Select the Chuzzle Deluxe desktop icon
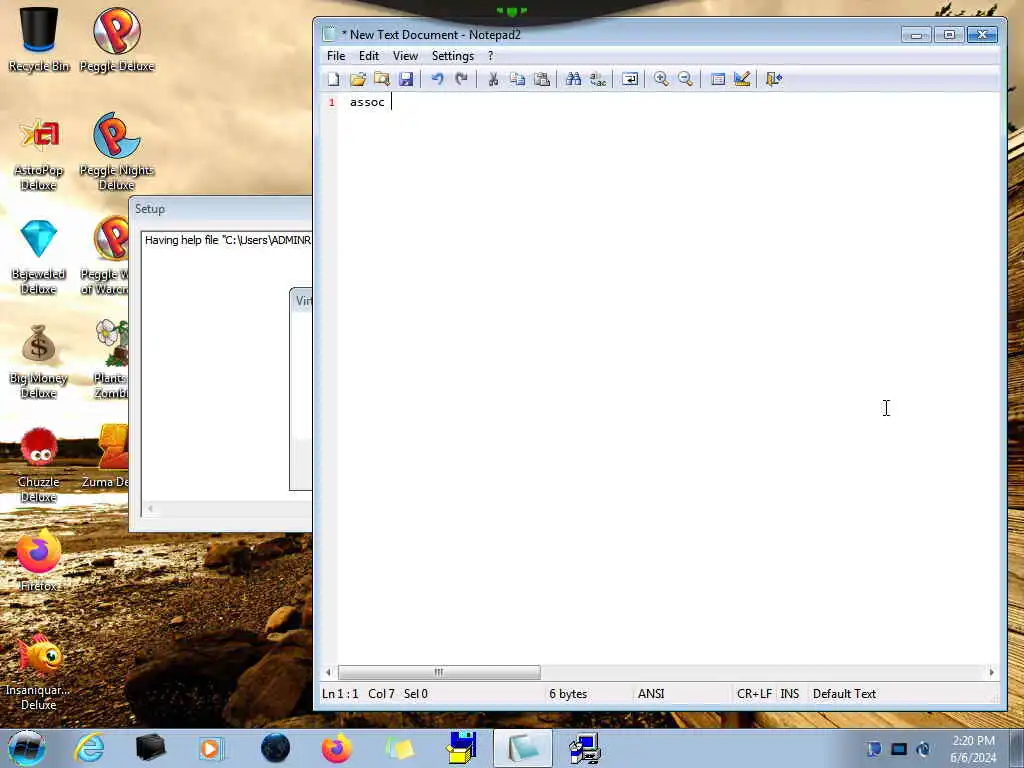 [39, 466]
